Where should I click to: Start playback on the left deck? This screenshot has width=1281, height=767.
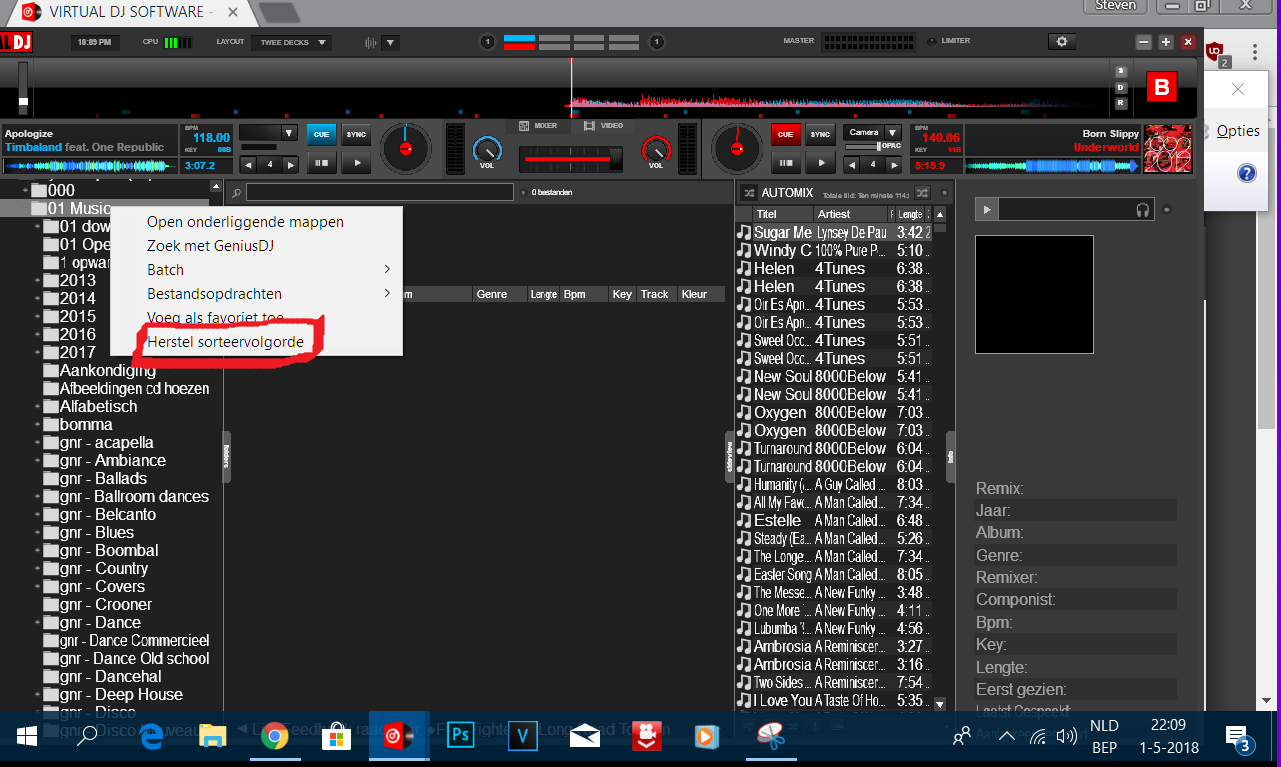pos(356,163)
